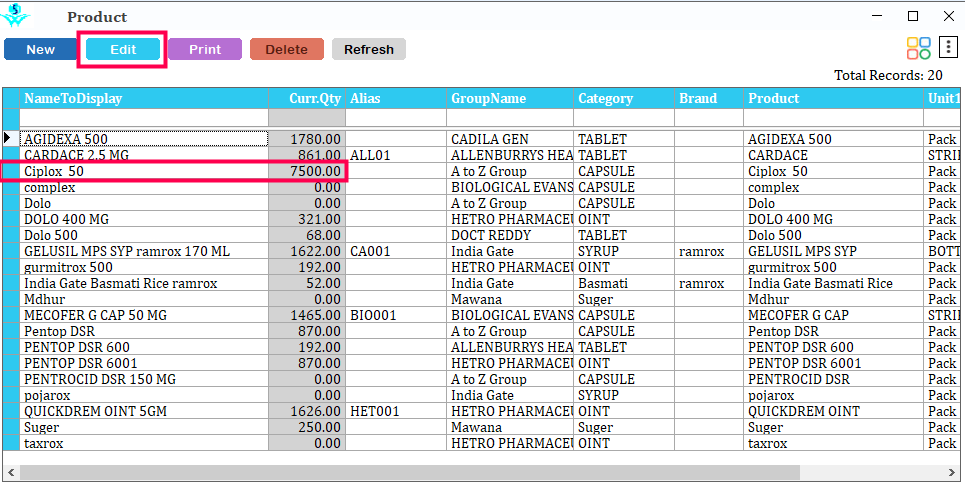The height and width of the screenshot is (489, 965).
Task: Open the colorful grid view icon
Action: pos(919,49)
